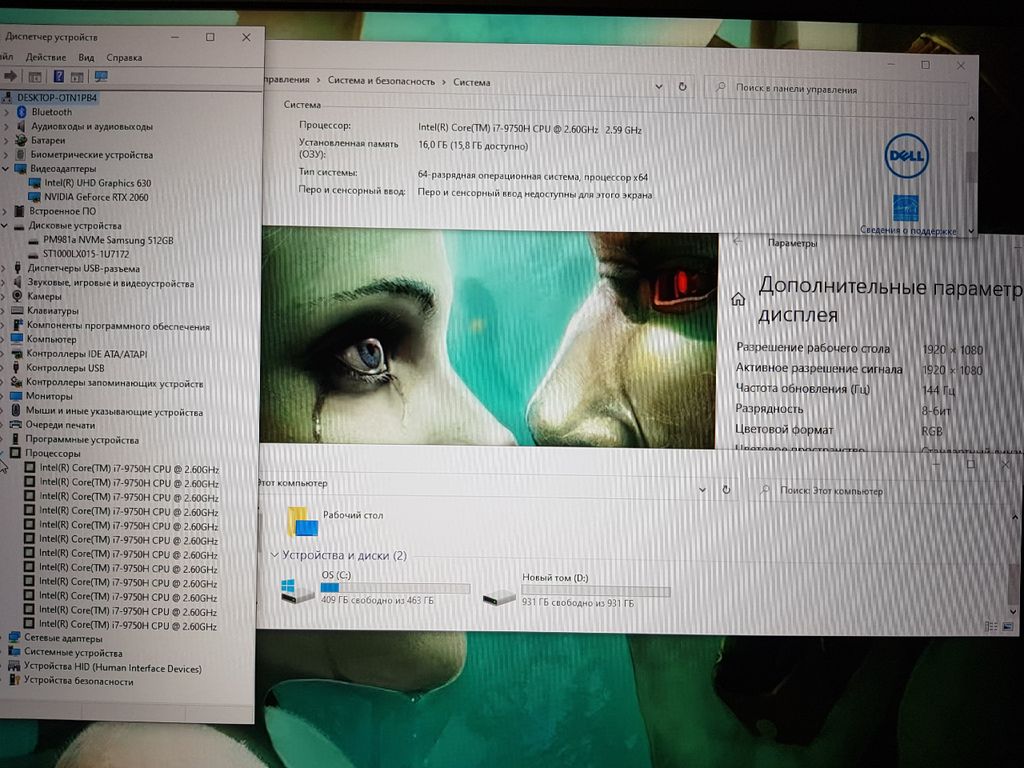The image size is (1024, 768).
Task: Open the Рабочий стол folder icon
Action: [303, 521]
